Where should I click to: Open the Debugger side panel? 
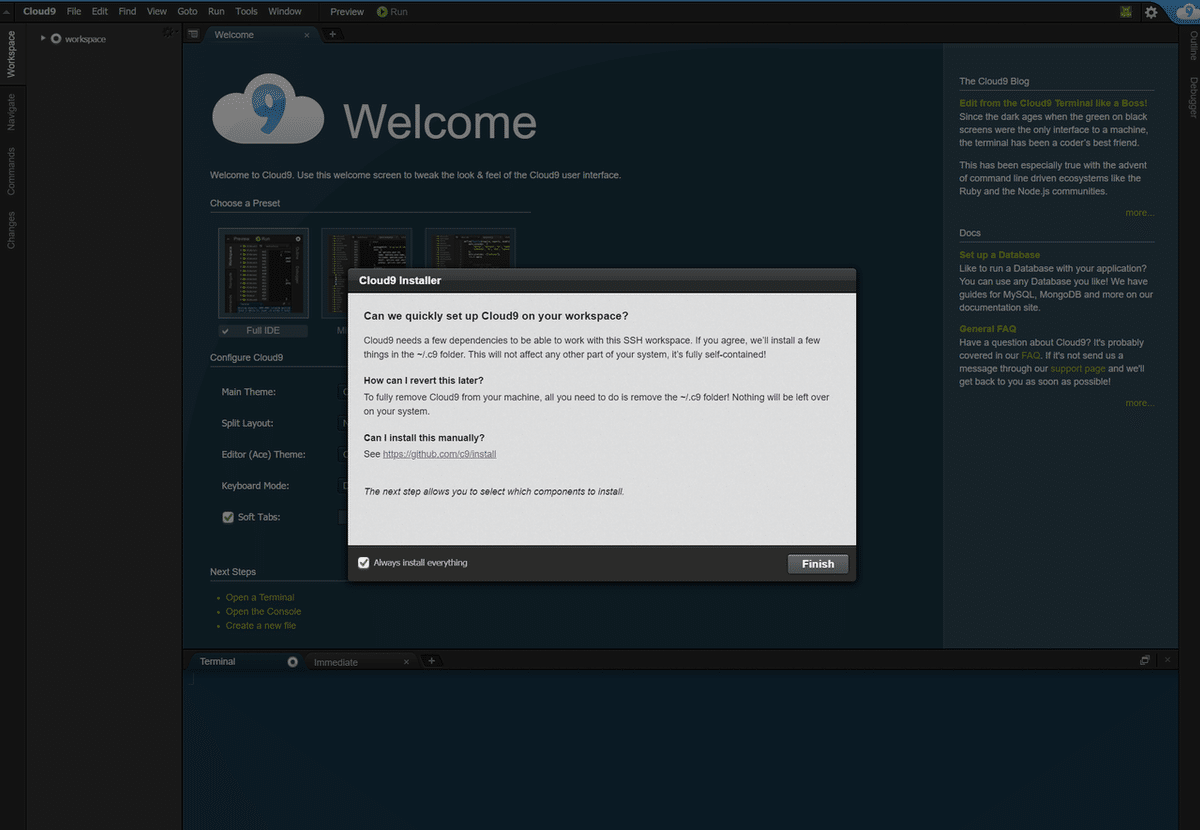(x=1193, y=97)
